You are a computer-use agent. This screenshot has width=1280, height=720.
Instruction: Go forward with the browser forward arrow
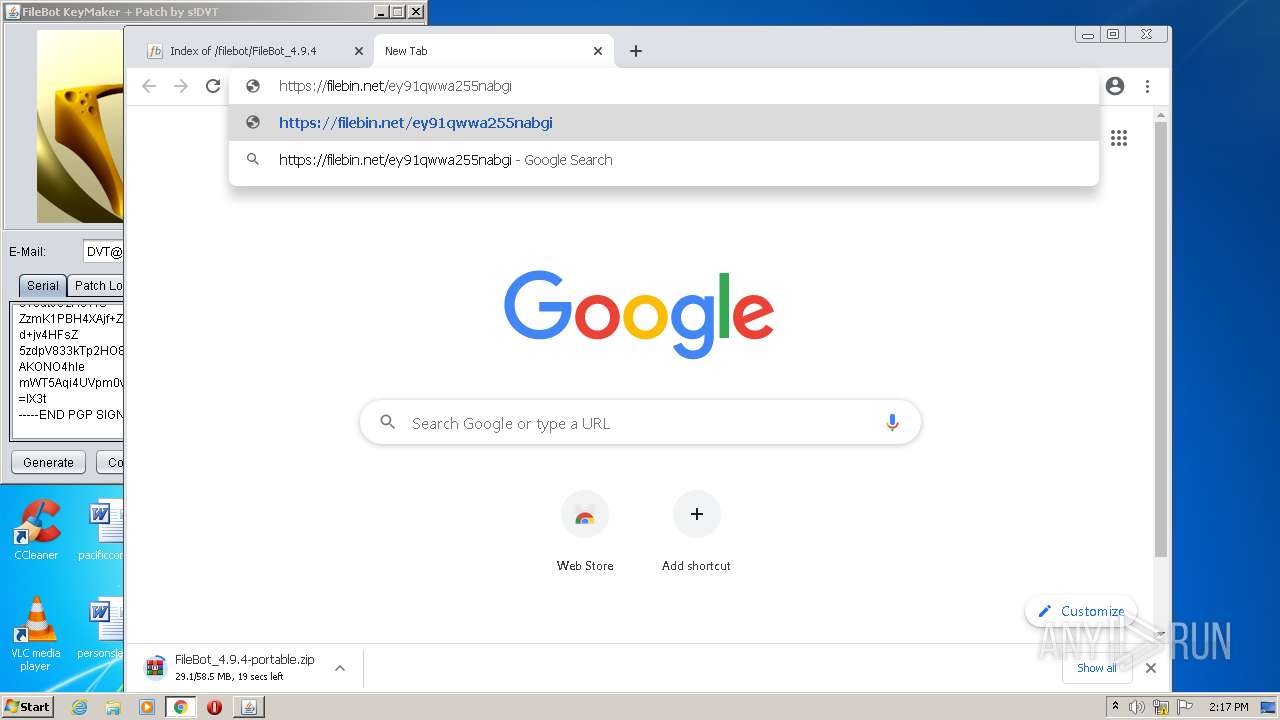click(x=181, y=86)
